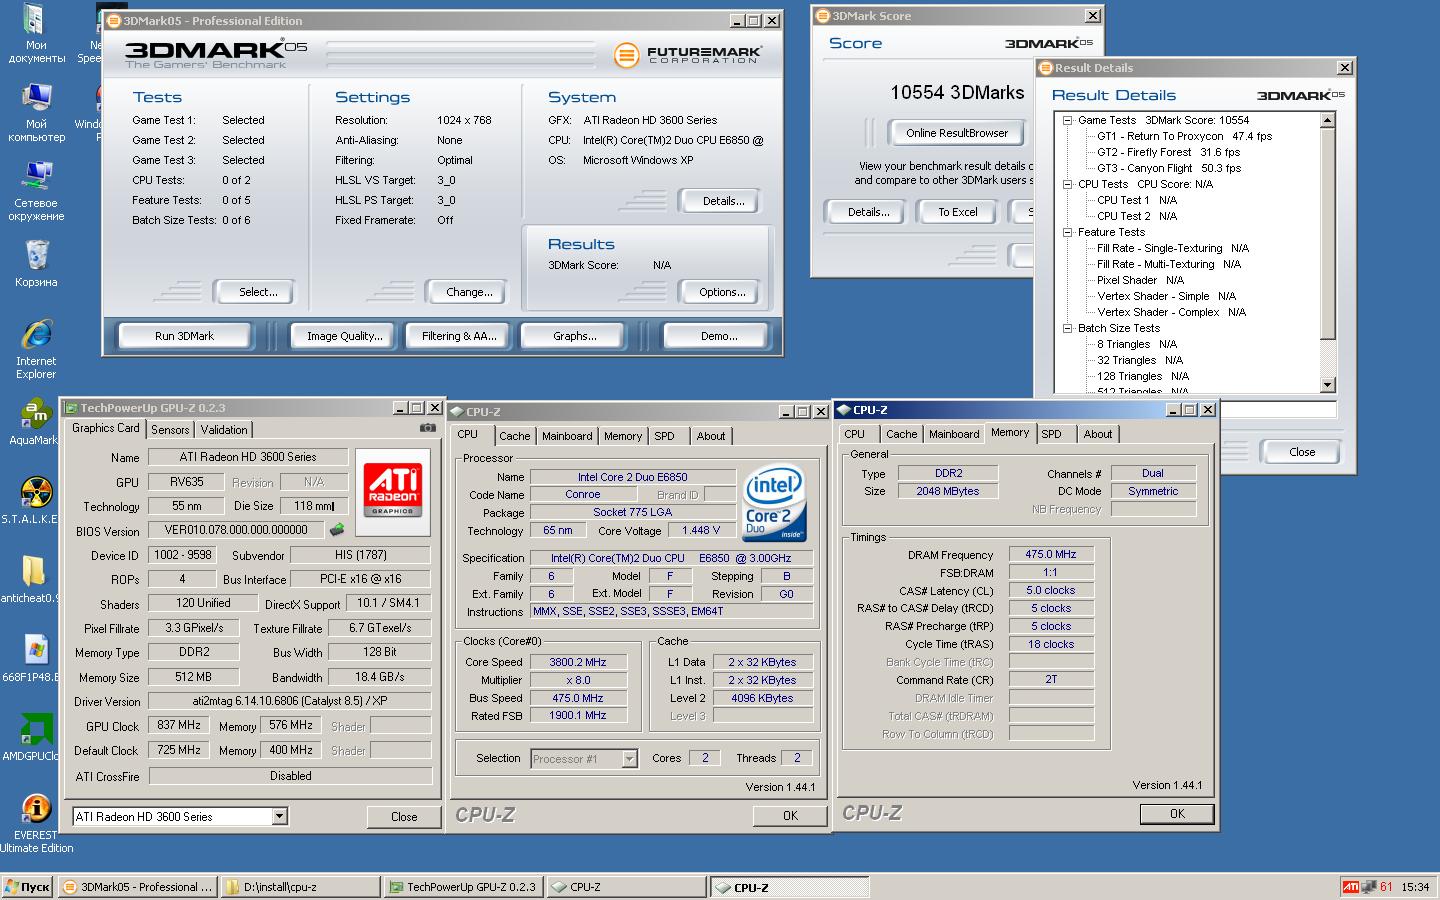Click OK in the CPU-Z Memory window
This screenshot has width=1440, height=900.
click(1177, 814)
